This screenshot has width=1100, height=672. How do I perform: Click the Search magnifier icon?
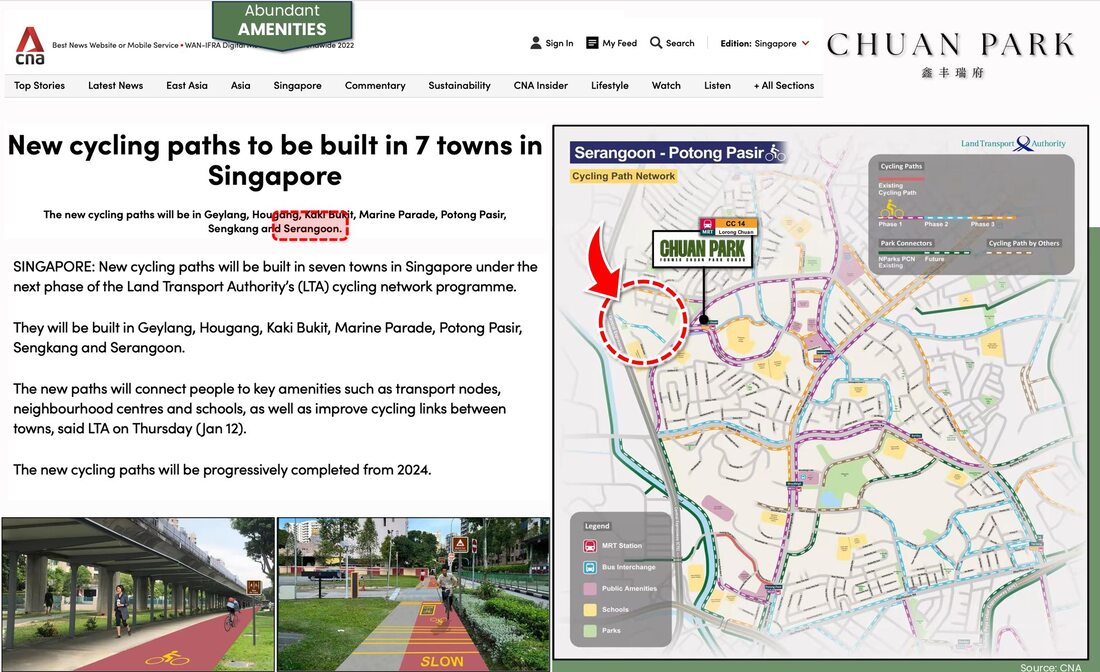pyautogui.click(x=656, y=43)
